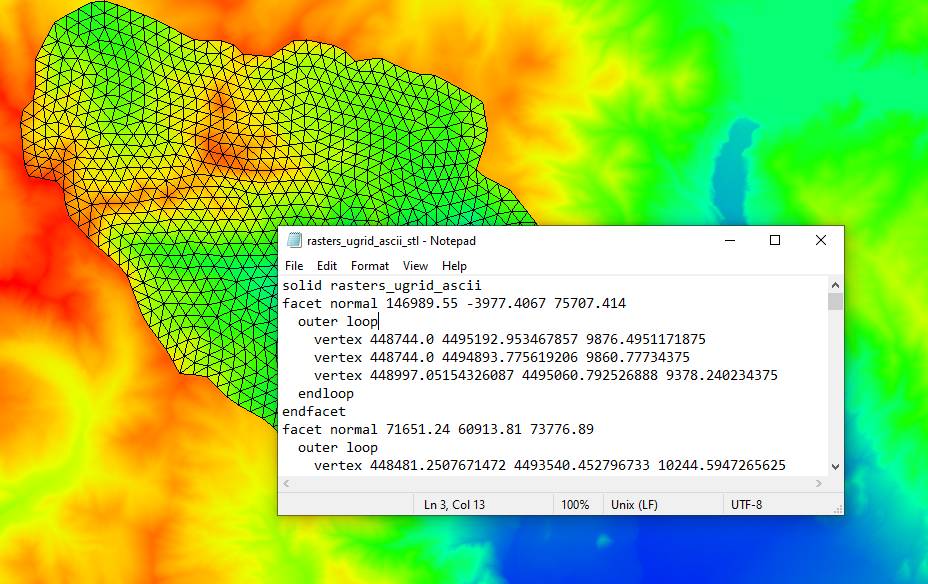Click the 100% zoom level indicator

[x=577, y=504]
